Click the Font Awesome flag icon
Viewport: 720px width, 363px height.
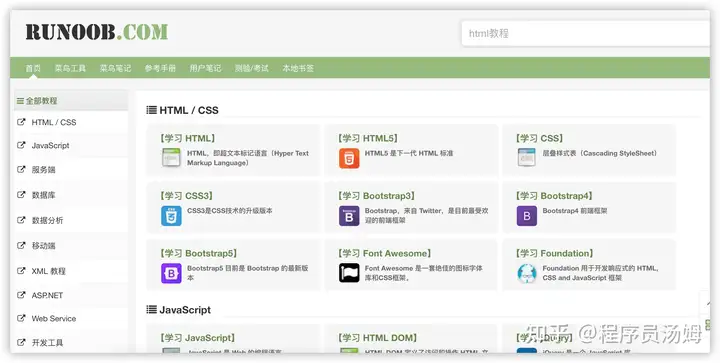pos(349,273)
